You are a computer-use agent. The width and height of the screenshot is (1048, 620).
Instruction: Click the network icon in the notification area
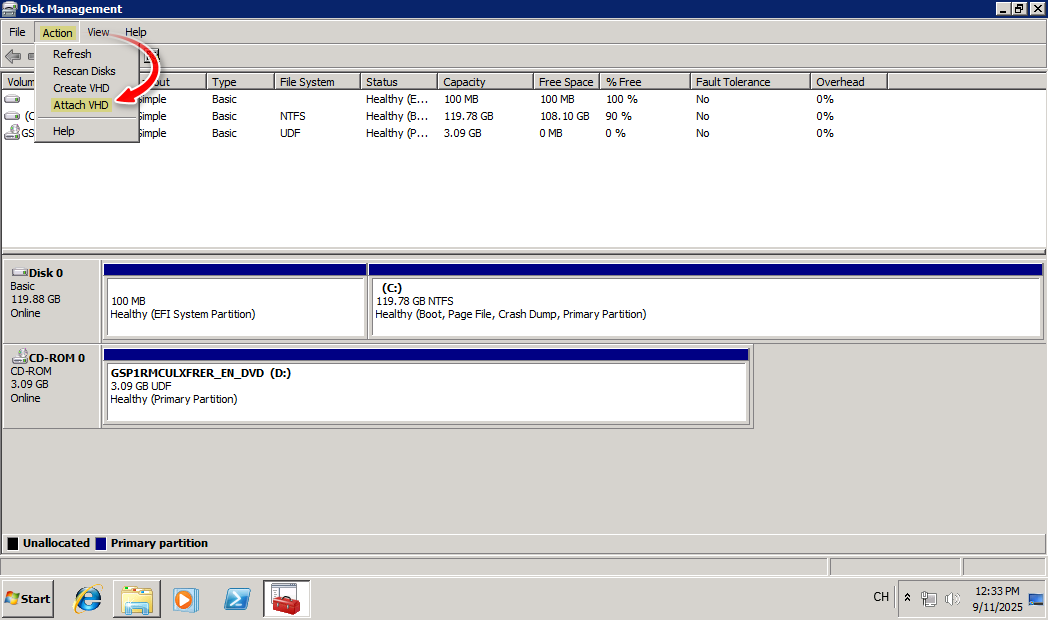929,598
